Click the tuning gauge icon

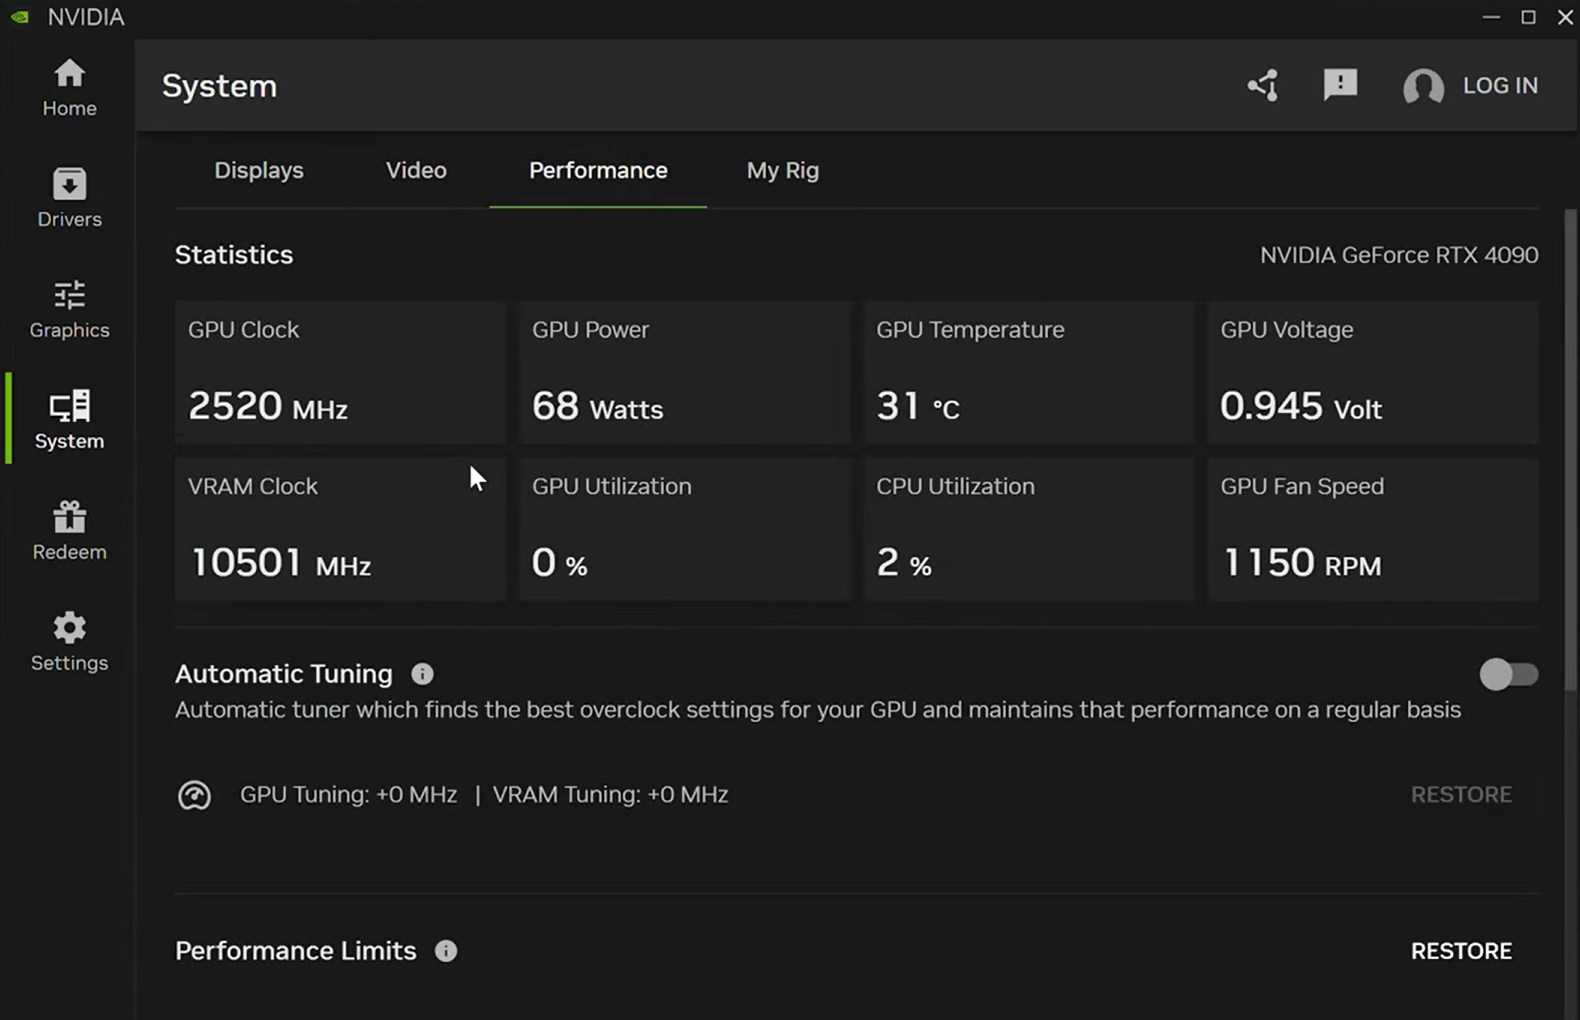click(x=194, y=795)
